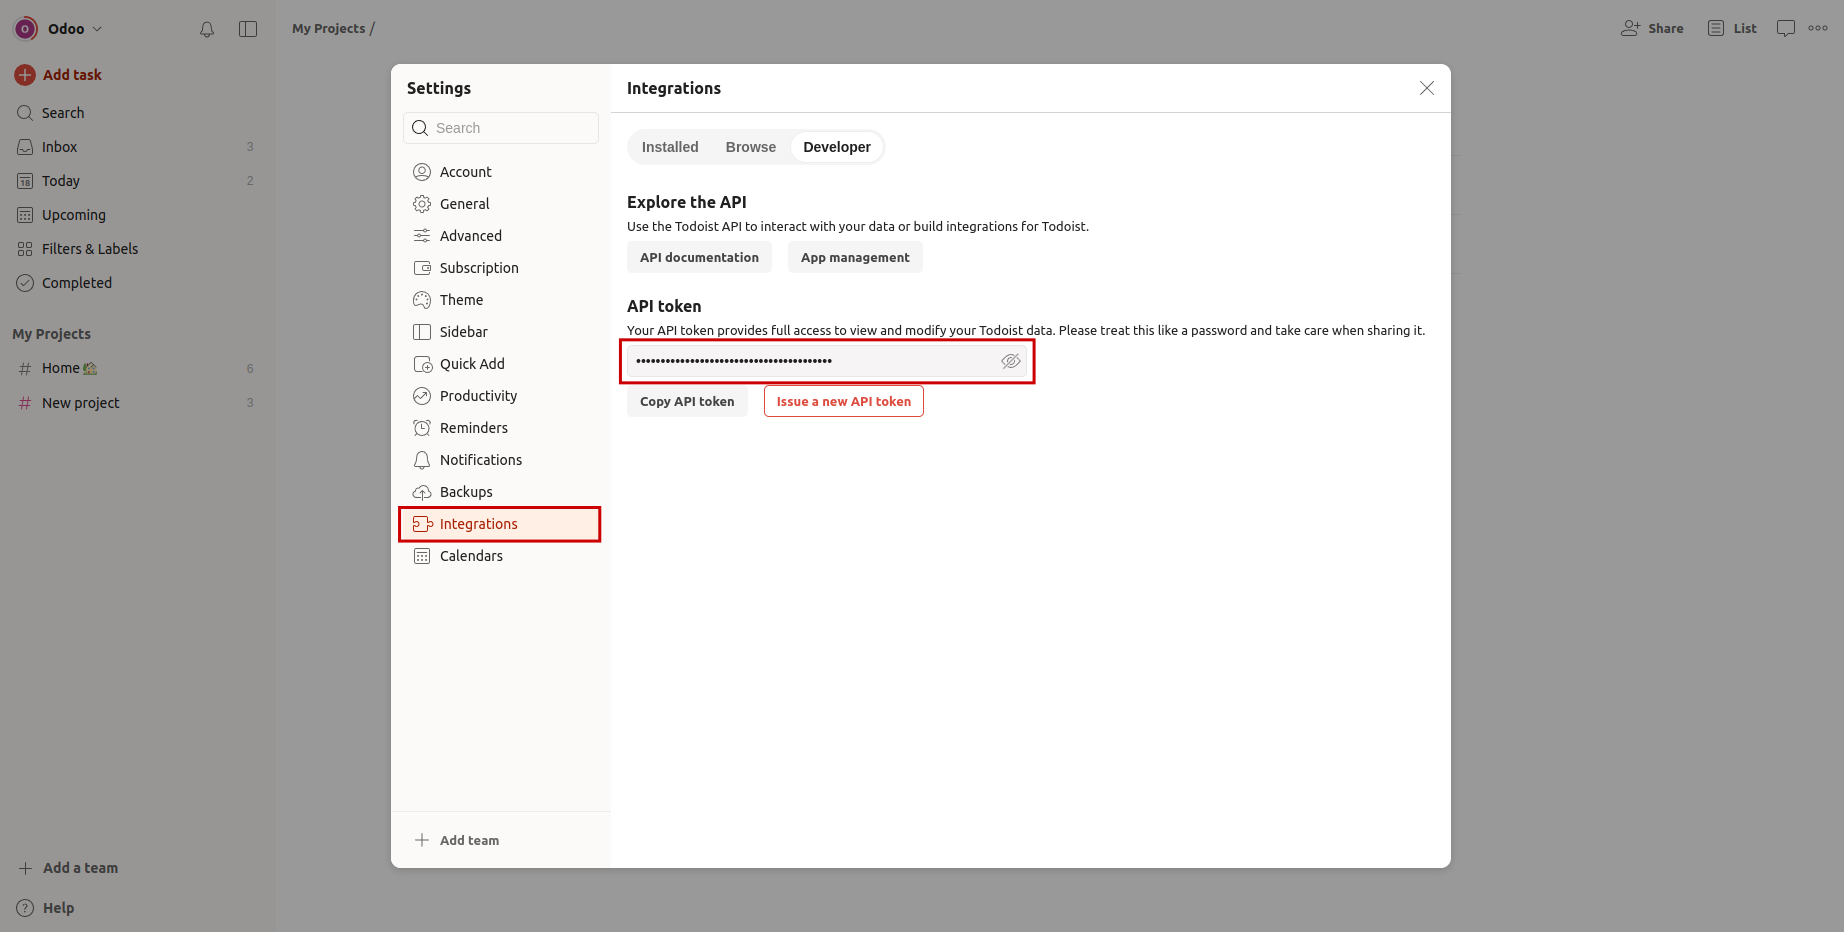Click the Advanced sliders icon

[422, 236]
